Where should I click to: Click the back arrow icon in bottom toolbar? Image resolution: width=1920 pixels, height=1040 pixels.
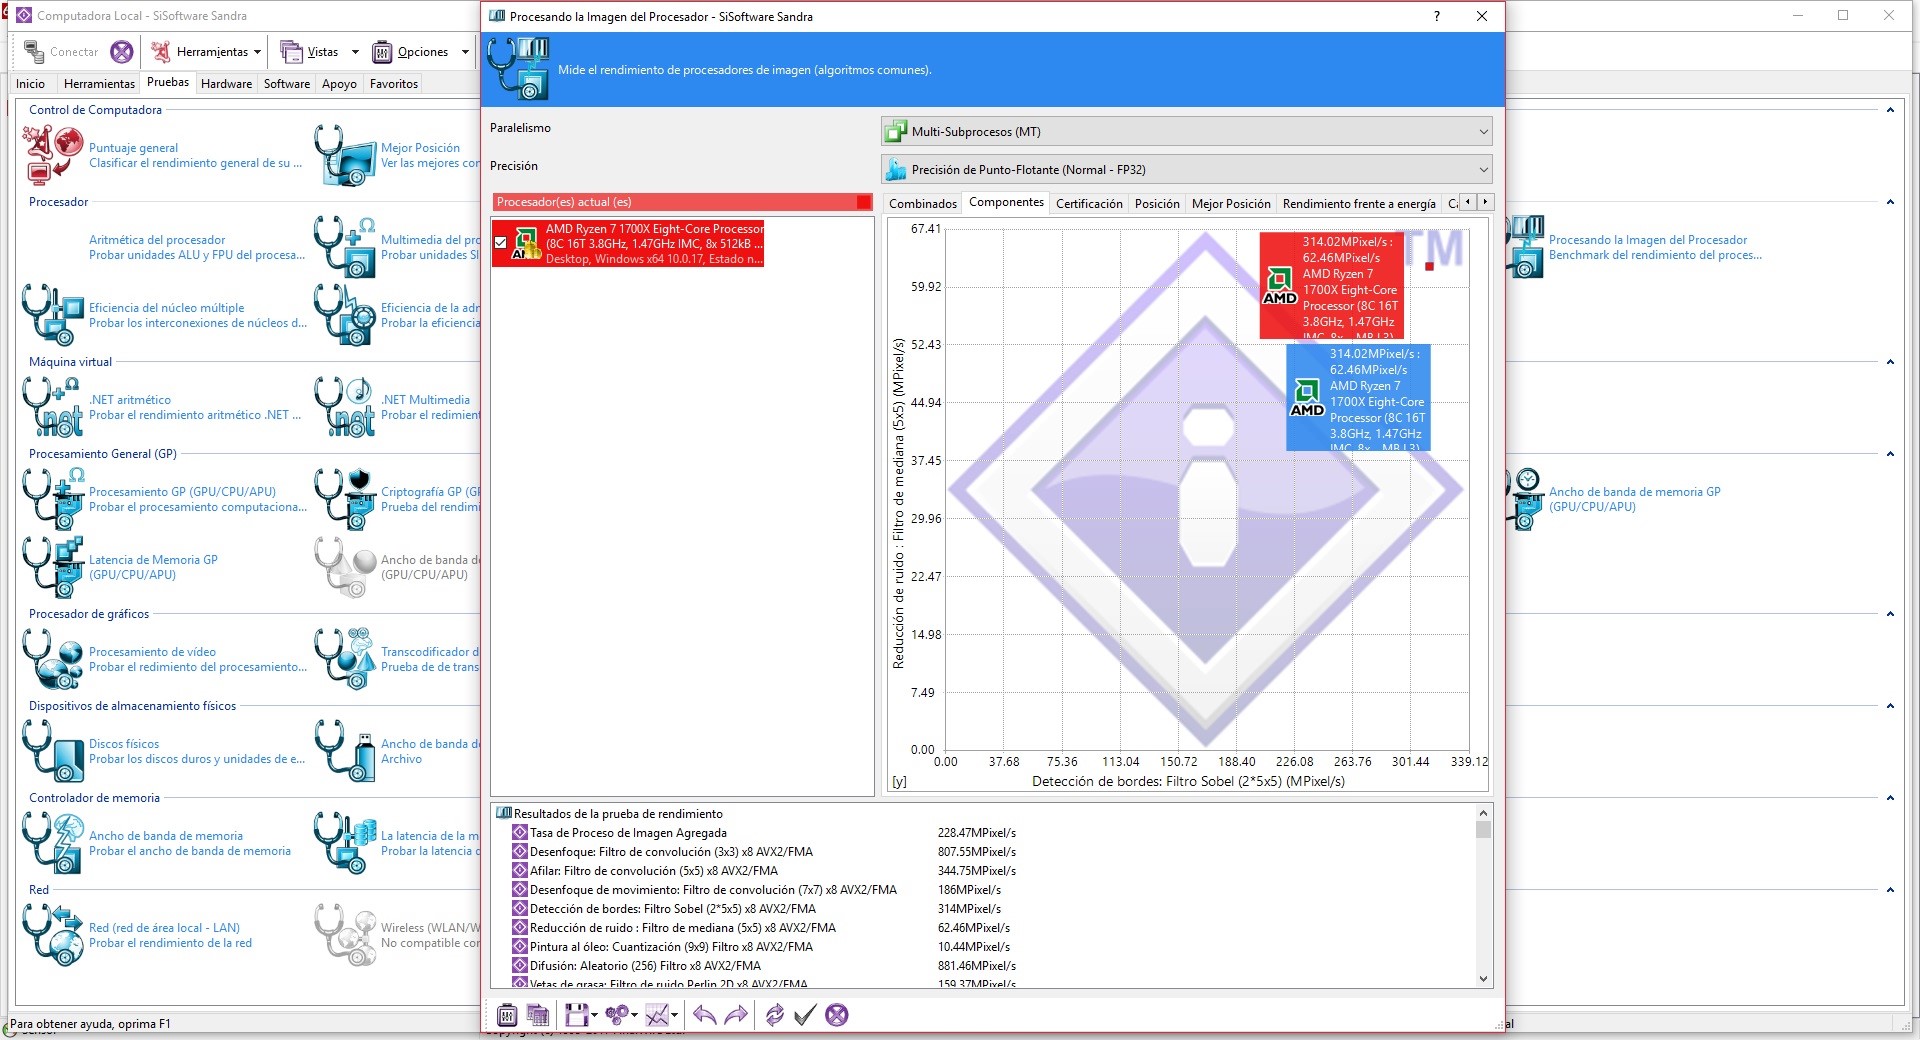point(704,1015)
